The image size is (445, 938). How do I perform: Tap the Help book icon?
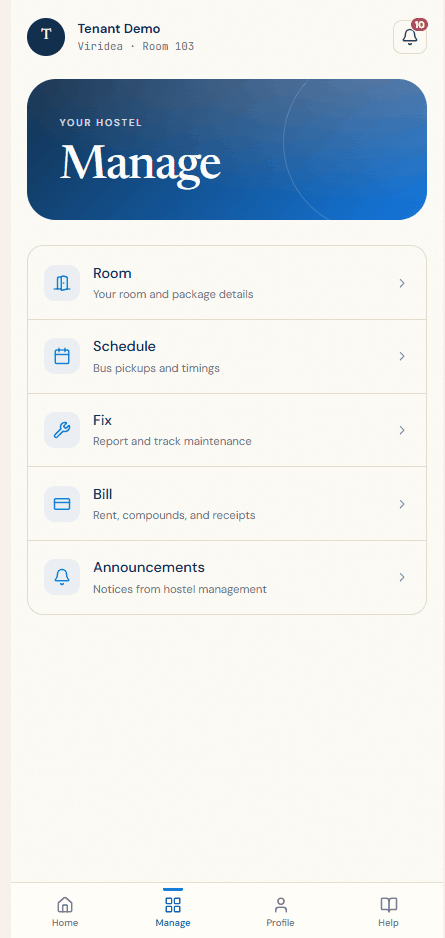click(389, 904)
